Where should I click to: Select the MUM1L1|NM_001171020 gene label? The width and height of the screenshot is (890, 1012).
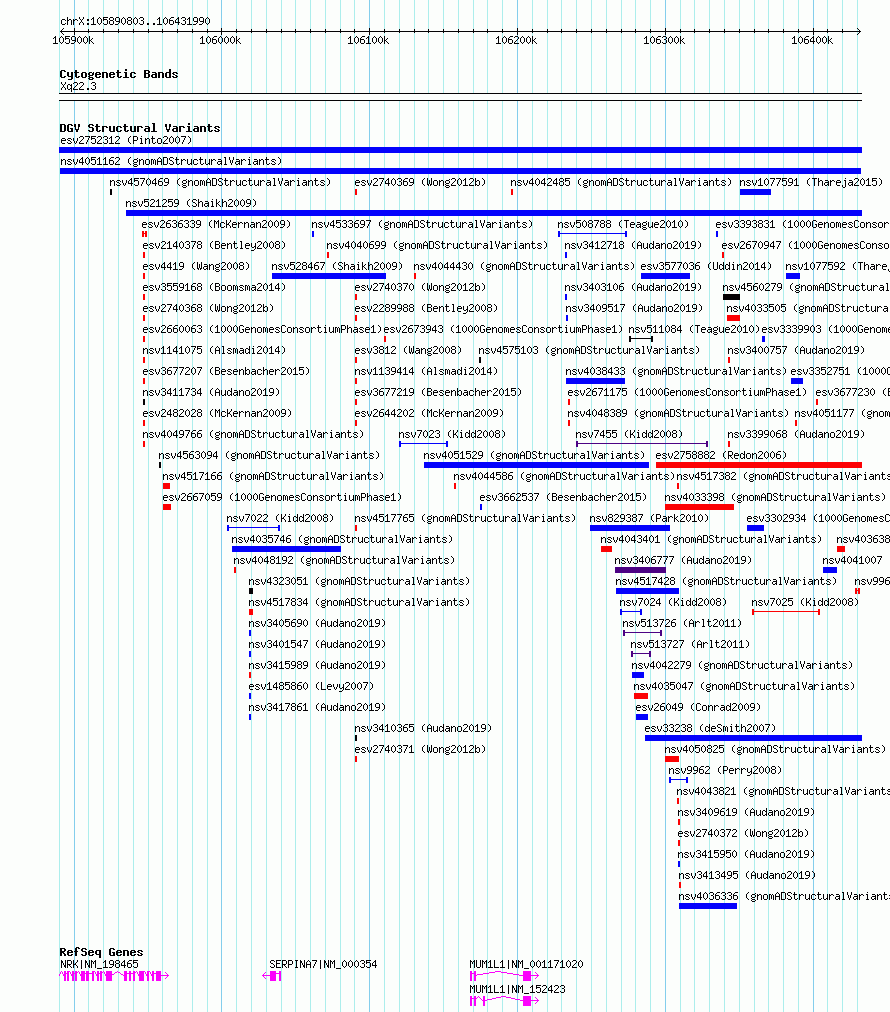click(526, 964)
